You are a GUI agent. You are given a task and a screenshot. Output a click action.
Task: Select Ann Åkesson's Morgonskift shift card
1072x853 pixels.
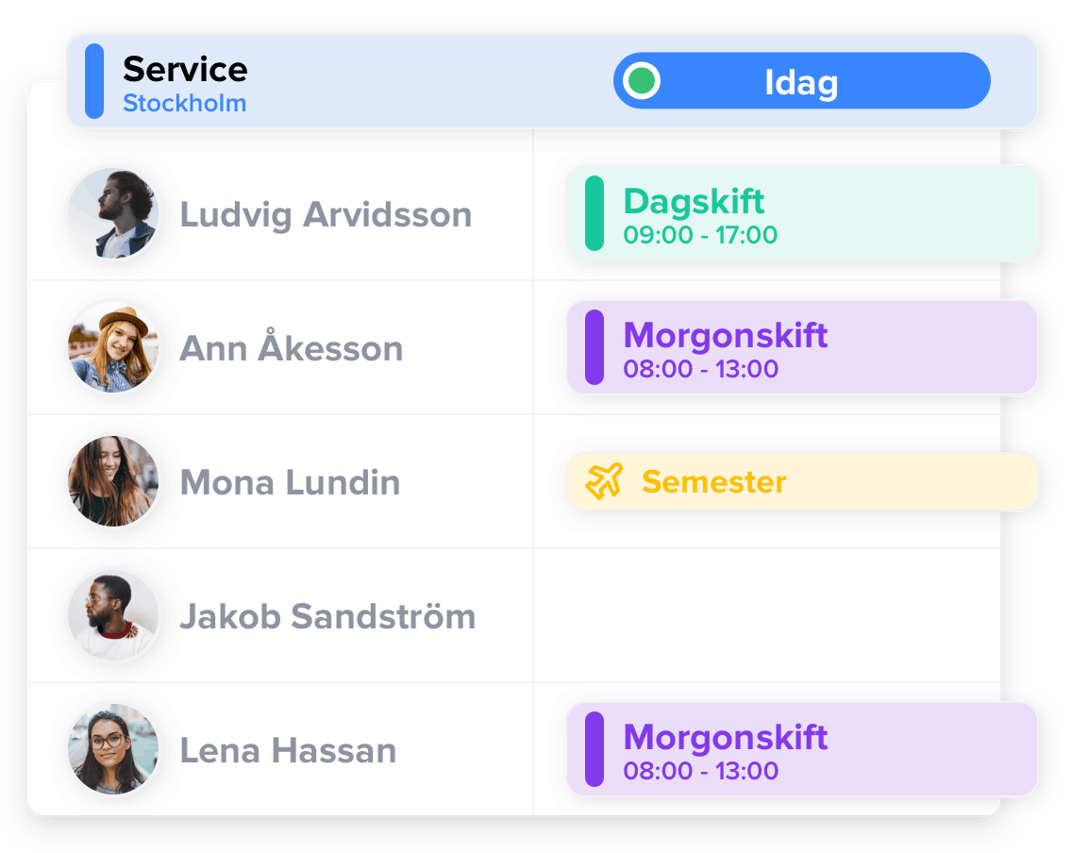click(802, 348)
